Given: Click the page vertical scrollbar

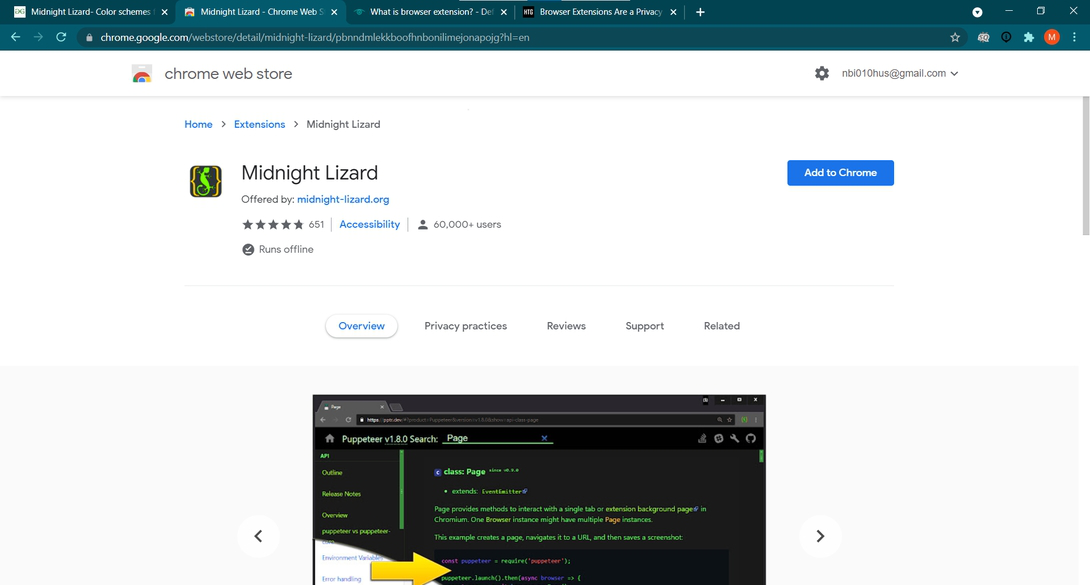Looking at the screenshot, I should (x=1085, y=167).
